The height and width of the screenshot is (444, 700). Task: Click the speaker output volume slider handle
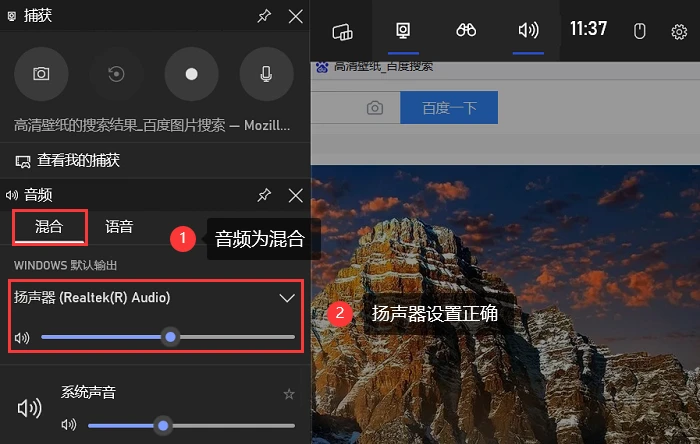(x=171, y=337)
